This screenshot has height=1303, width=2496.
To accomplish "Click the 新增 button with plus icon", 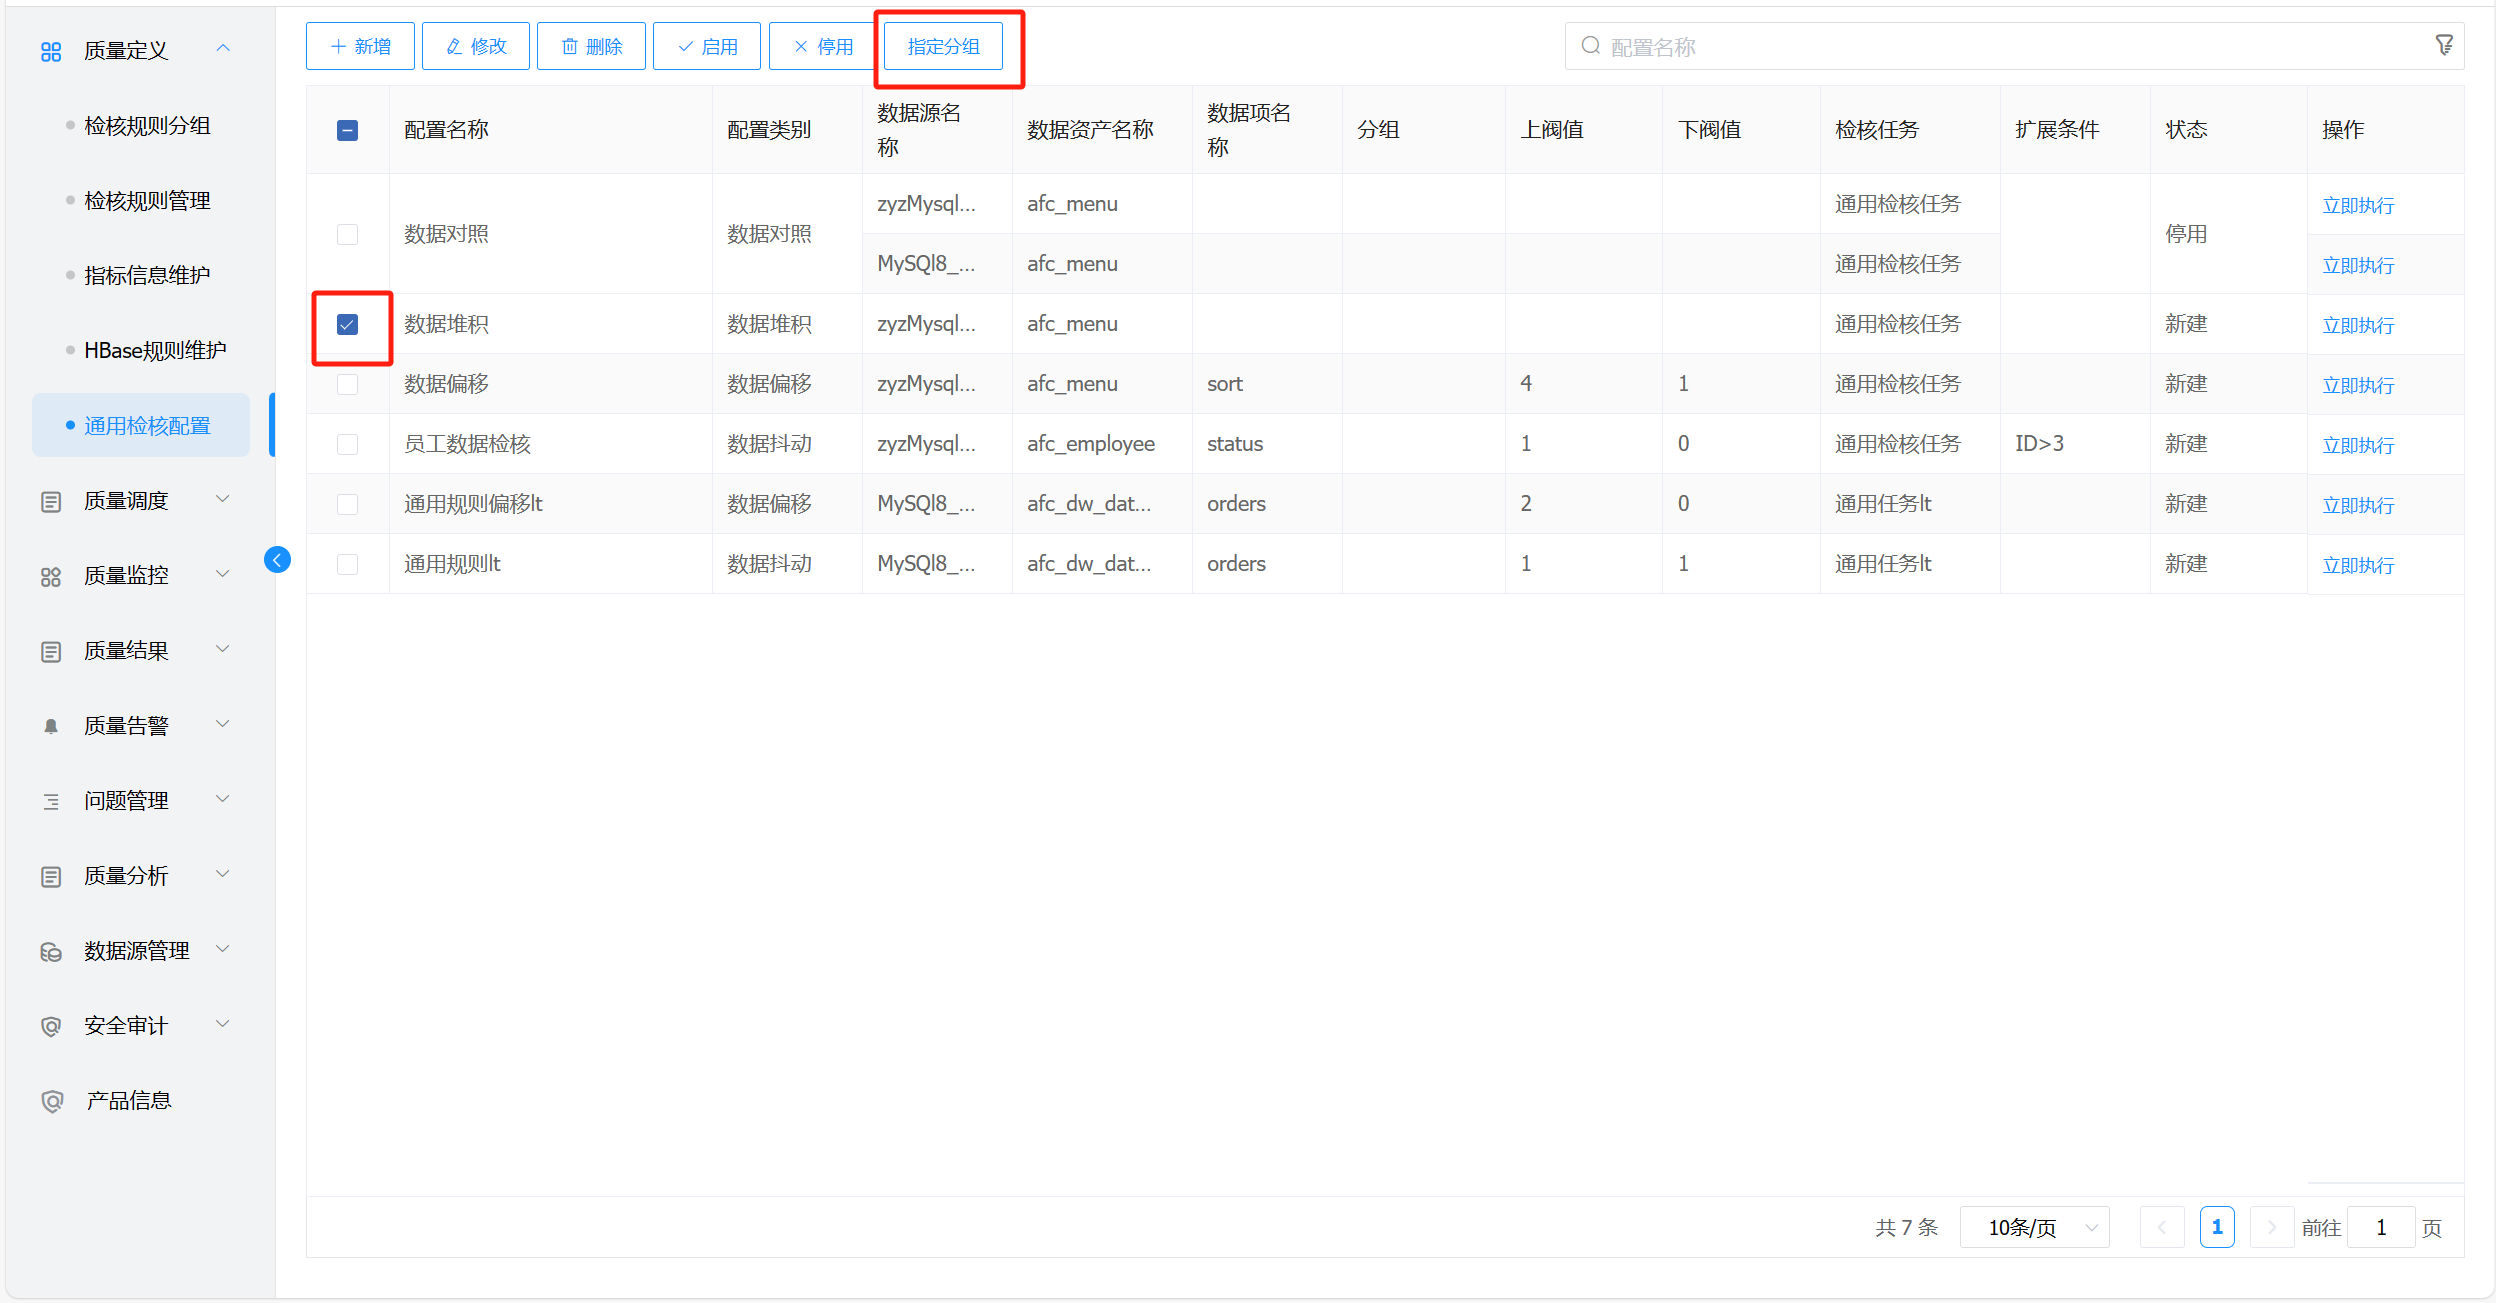I will click(360, 46).
